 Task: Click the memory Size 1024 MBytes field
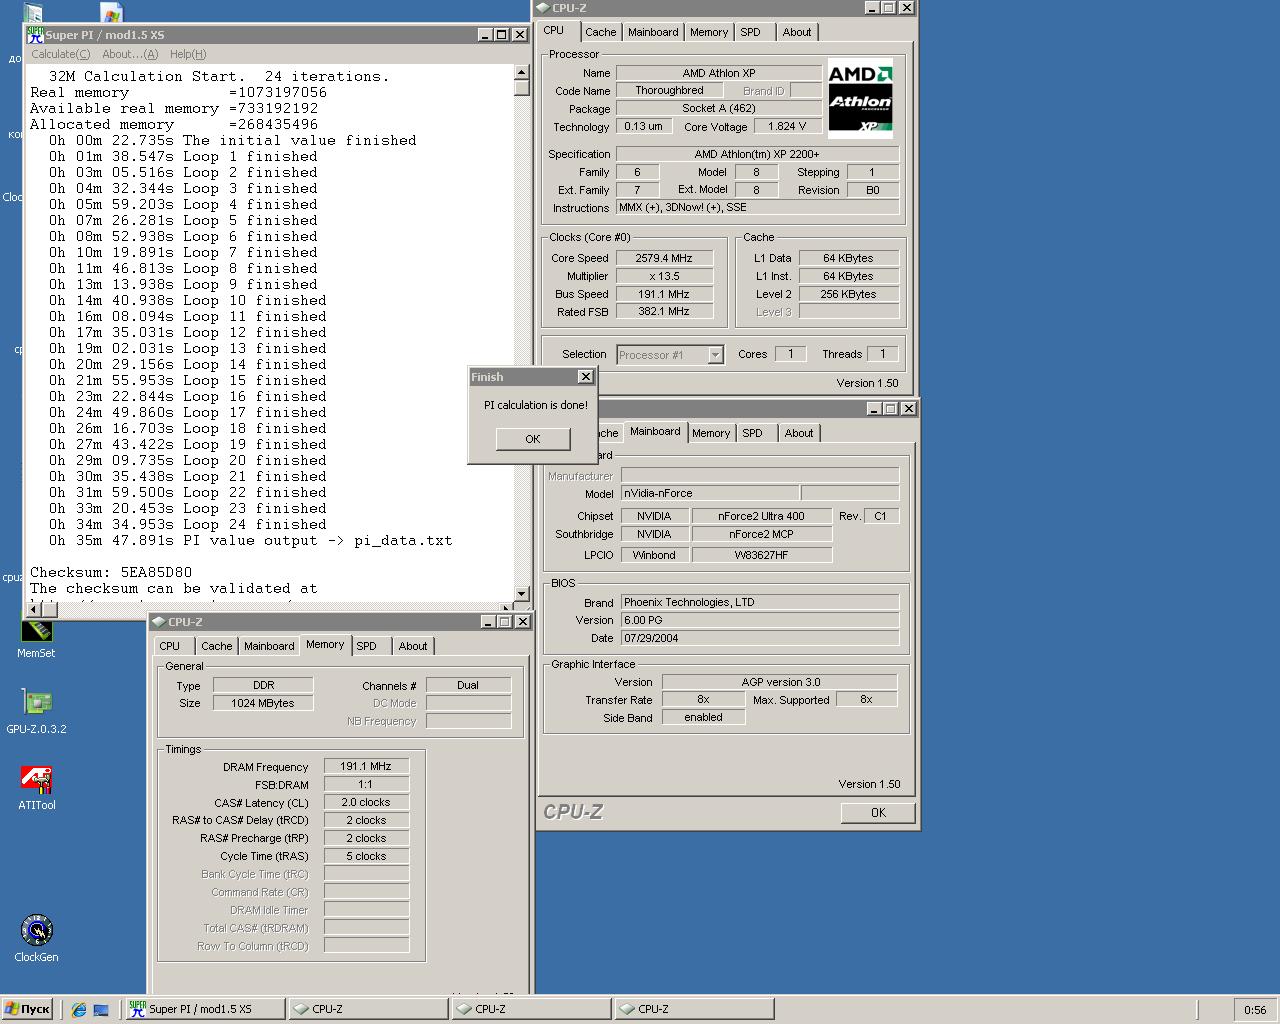[x=263, y=704]
